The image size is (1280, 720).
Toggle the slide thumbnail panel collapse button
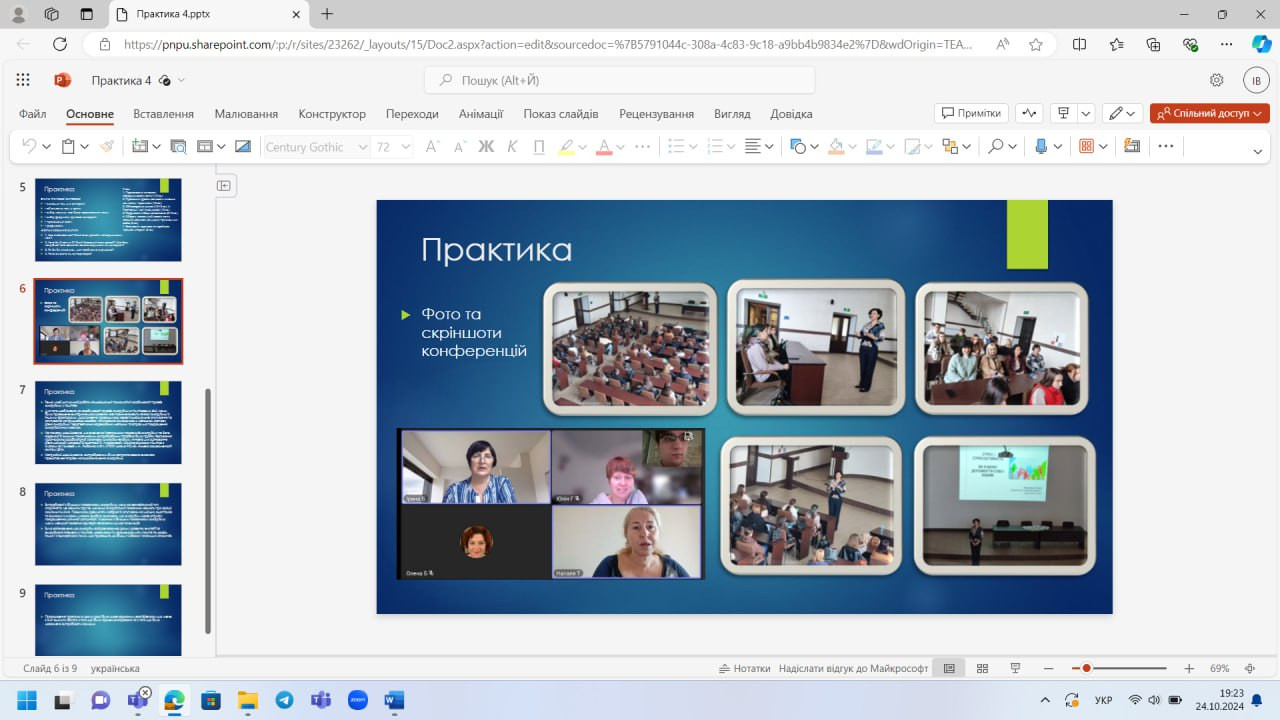click(x=224, y=185)
